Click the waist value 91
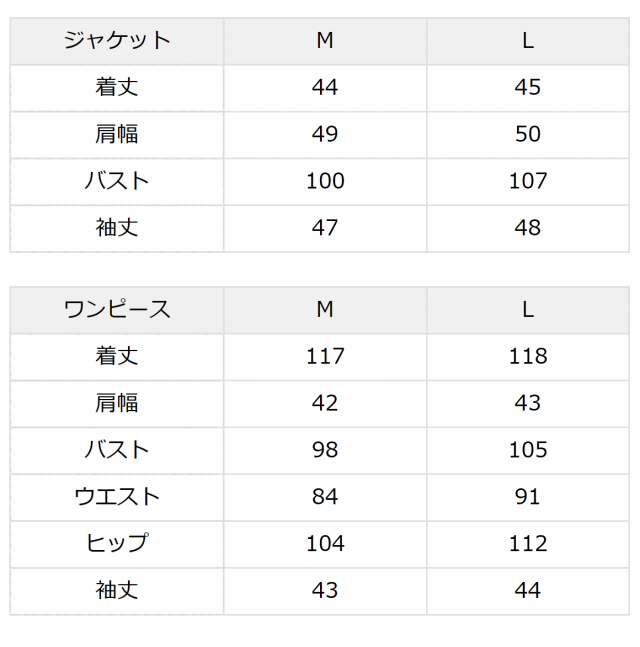The image size is (640, 647). [528, 497]
